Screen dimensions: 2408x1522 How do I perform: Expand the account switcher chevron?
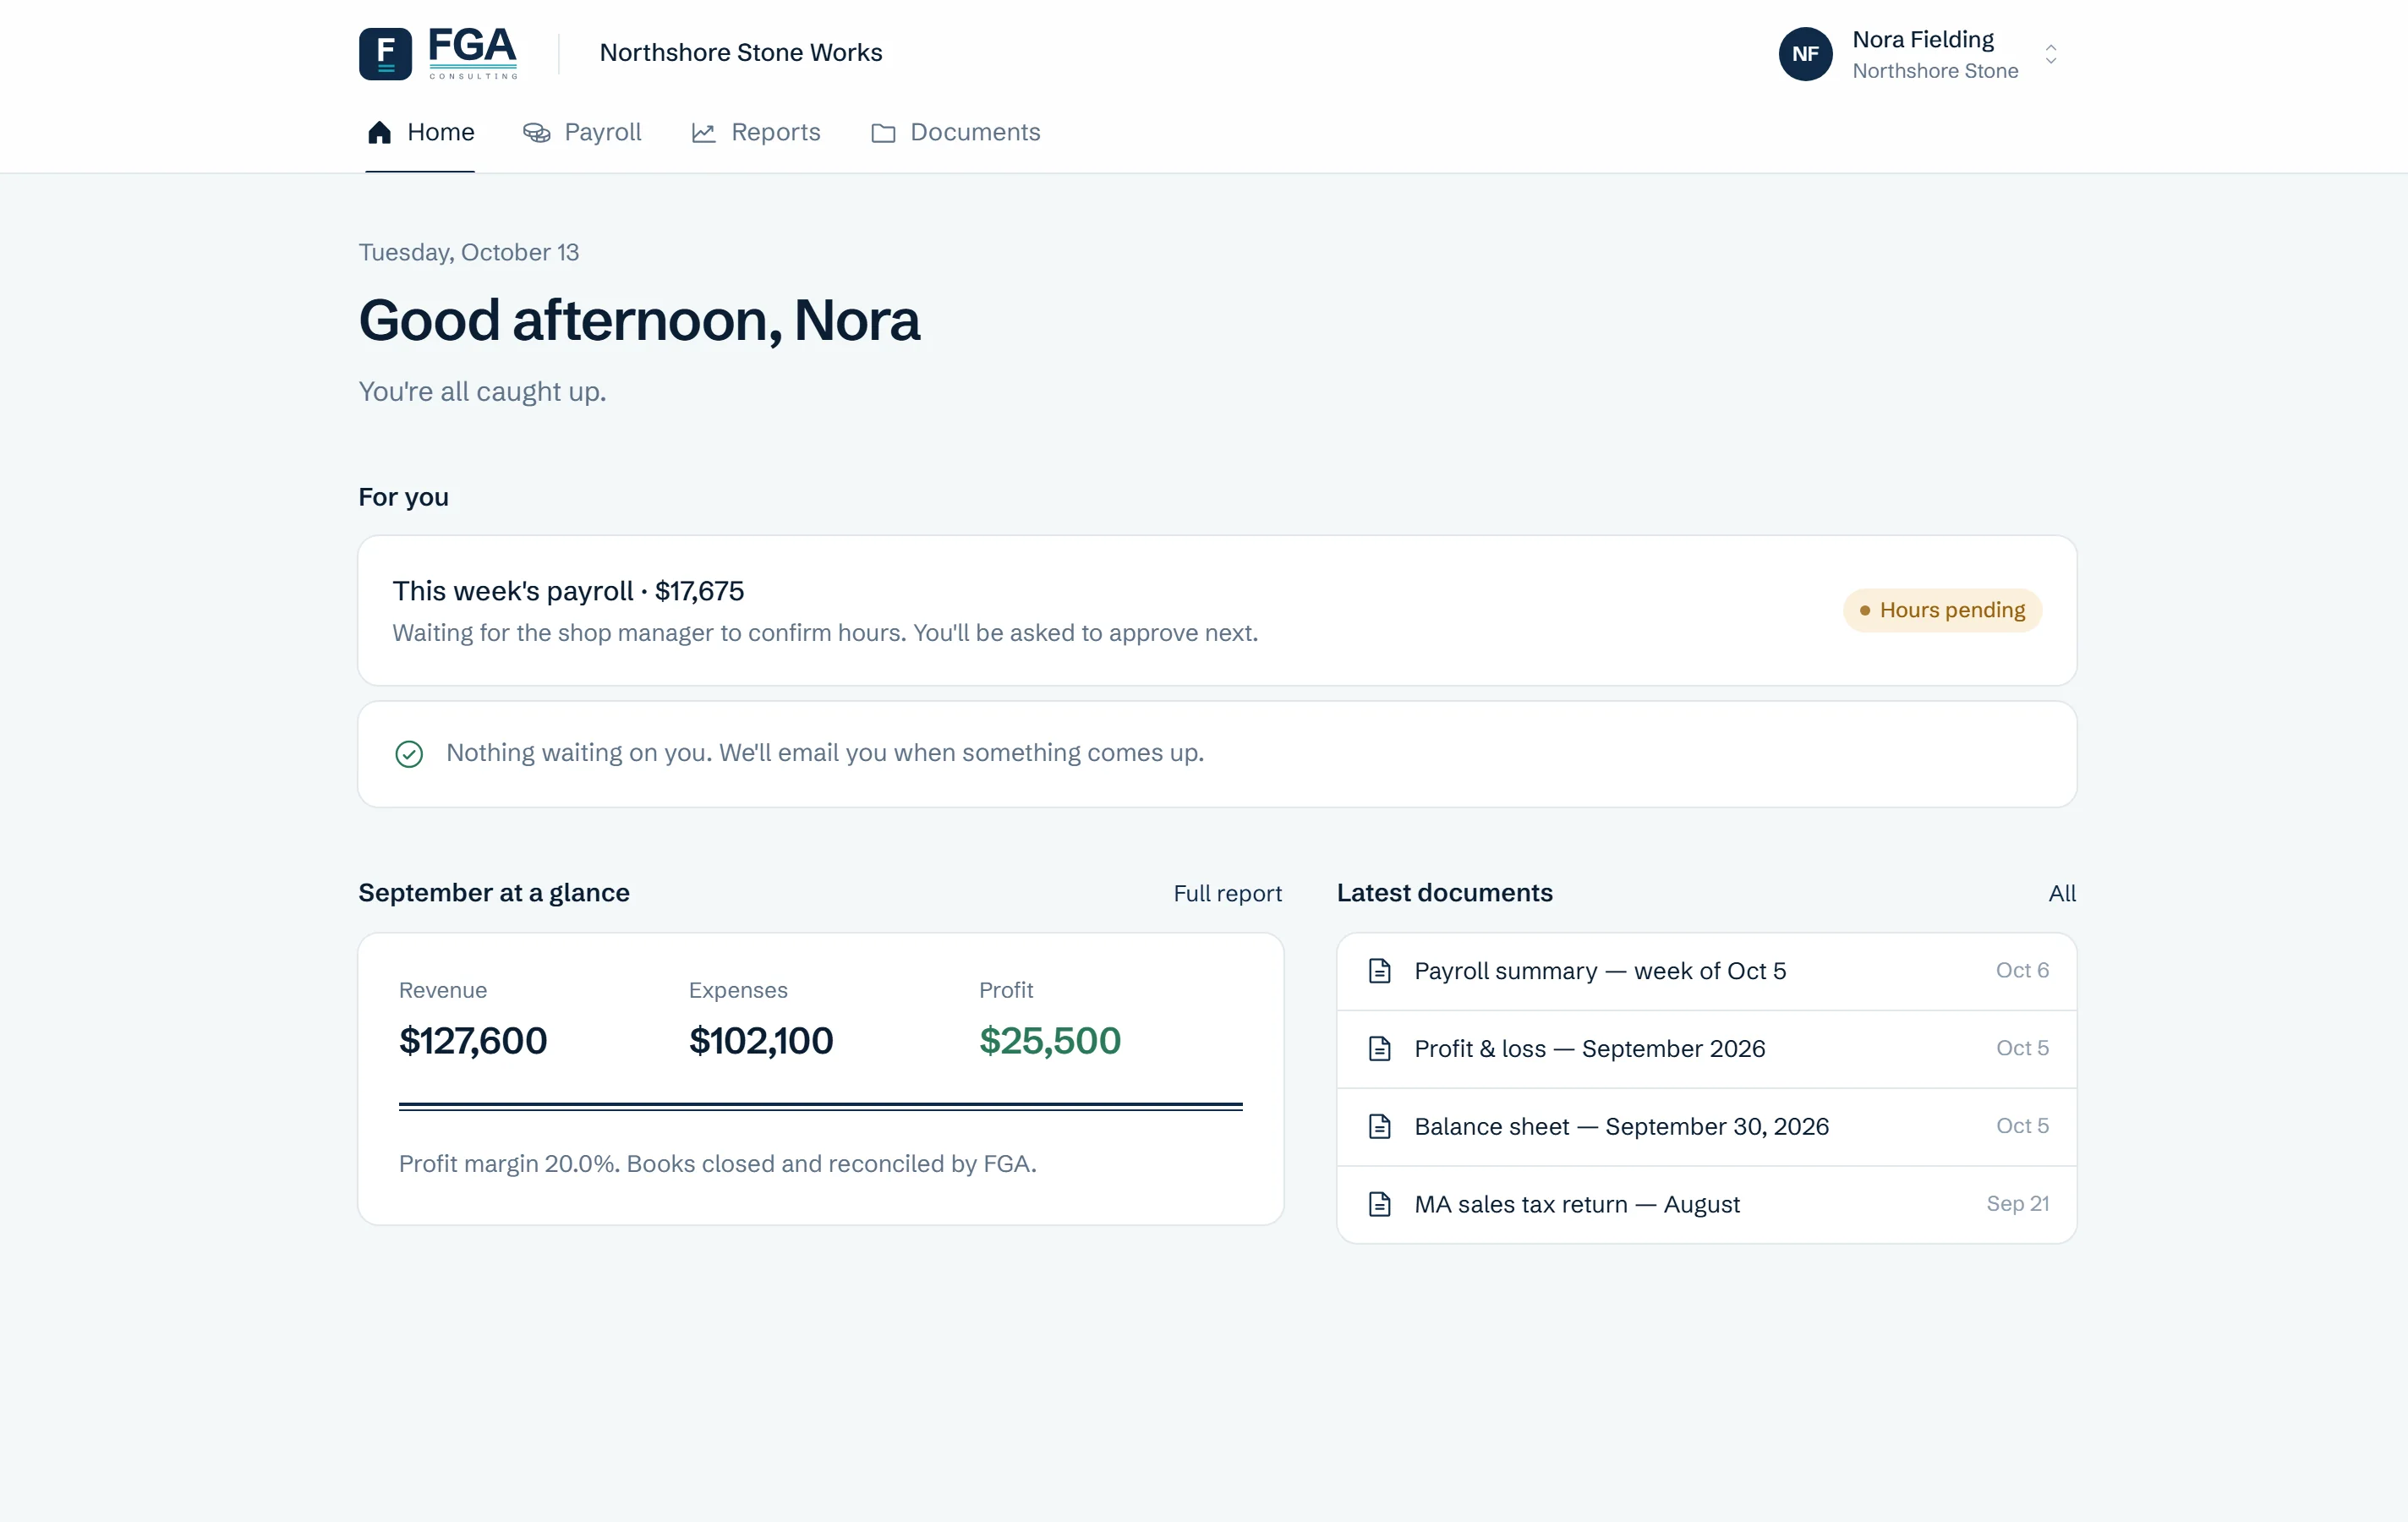(x=2051, y=54)
